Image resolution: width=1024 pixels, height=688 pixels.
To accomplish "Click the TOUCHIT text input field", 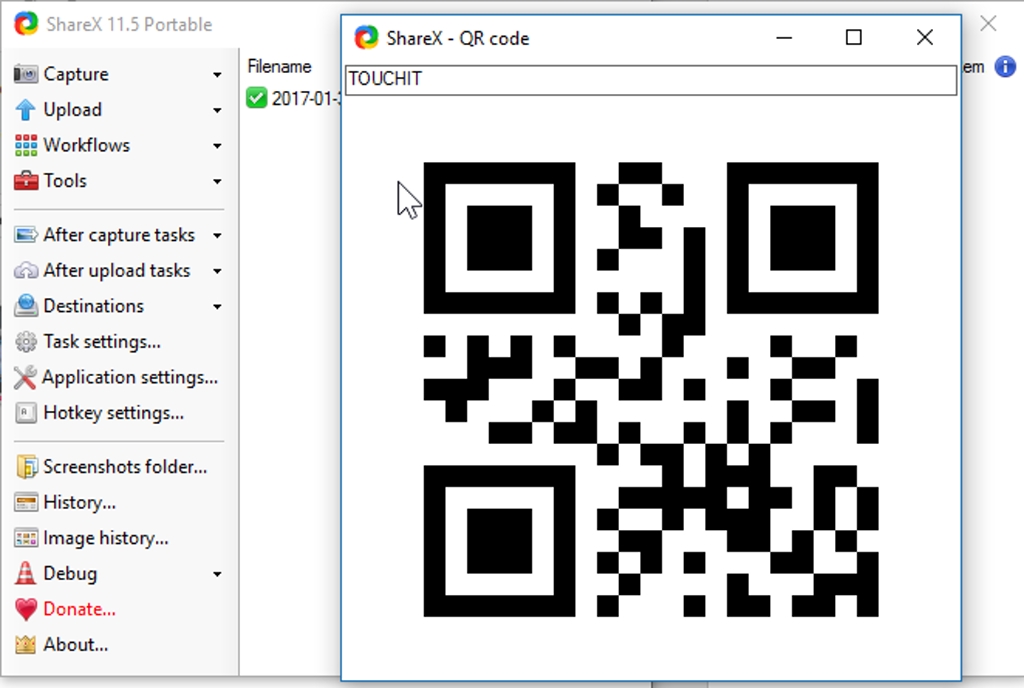I will (650, 80).
